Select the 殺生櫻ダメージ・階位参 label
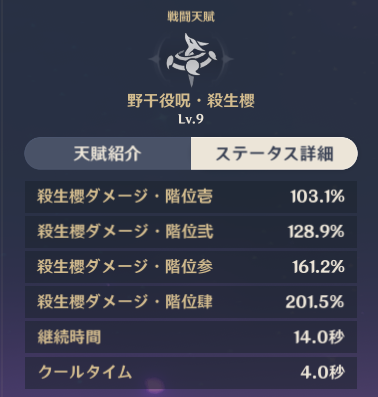 coord(125,267)
